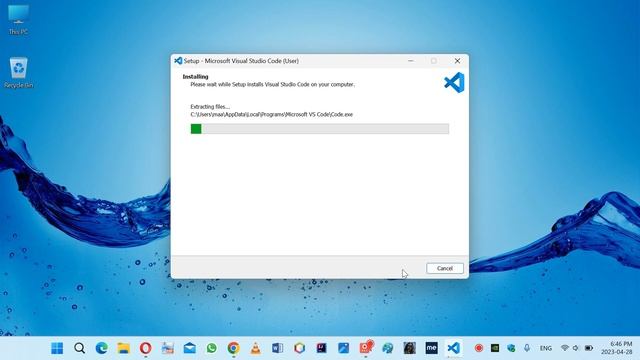Open WhatsApp from taskbar

tap(211, 348)
